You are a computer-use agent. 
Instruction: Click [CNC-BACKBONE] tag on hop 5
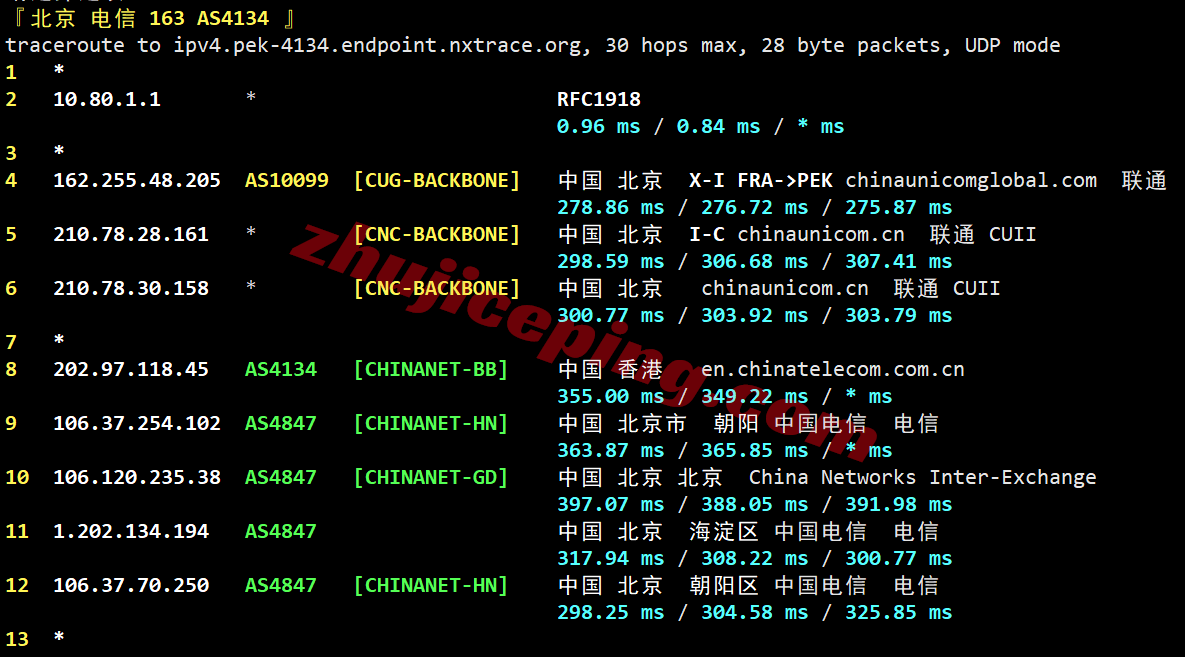tap(437, 235)
